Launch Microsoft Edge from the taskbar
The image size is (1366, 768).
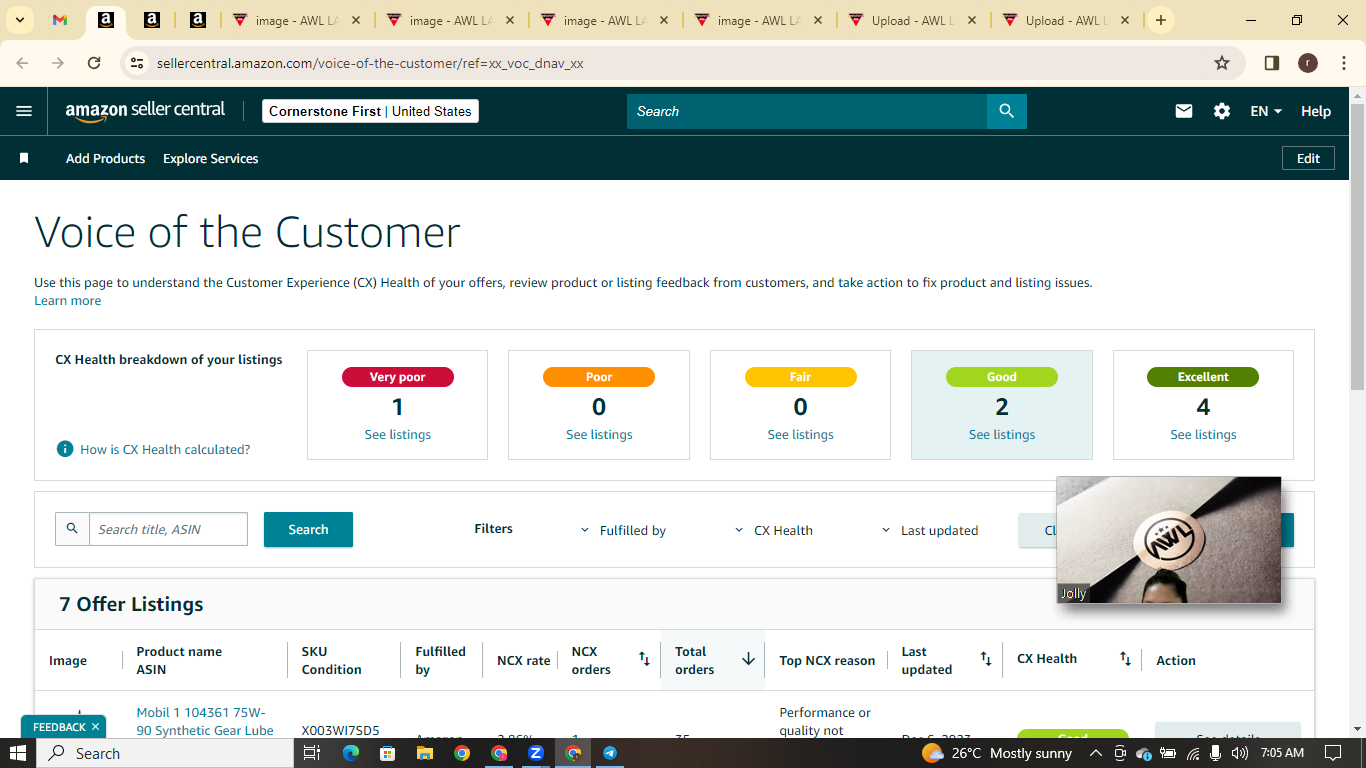350,753
